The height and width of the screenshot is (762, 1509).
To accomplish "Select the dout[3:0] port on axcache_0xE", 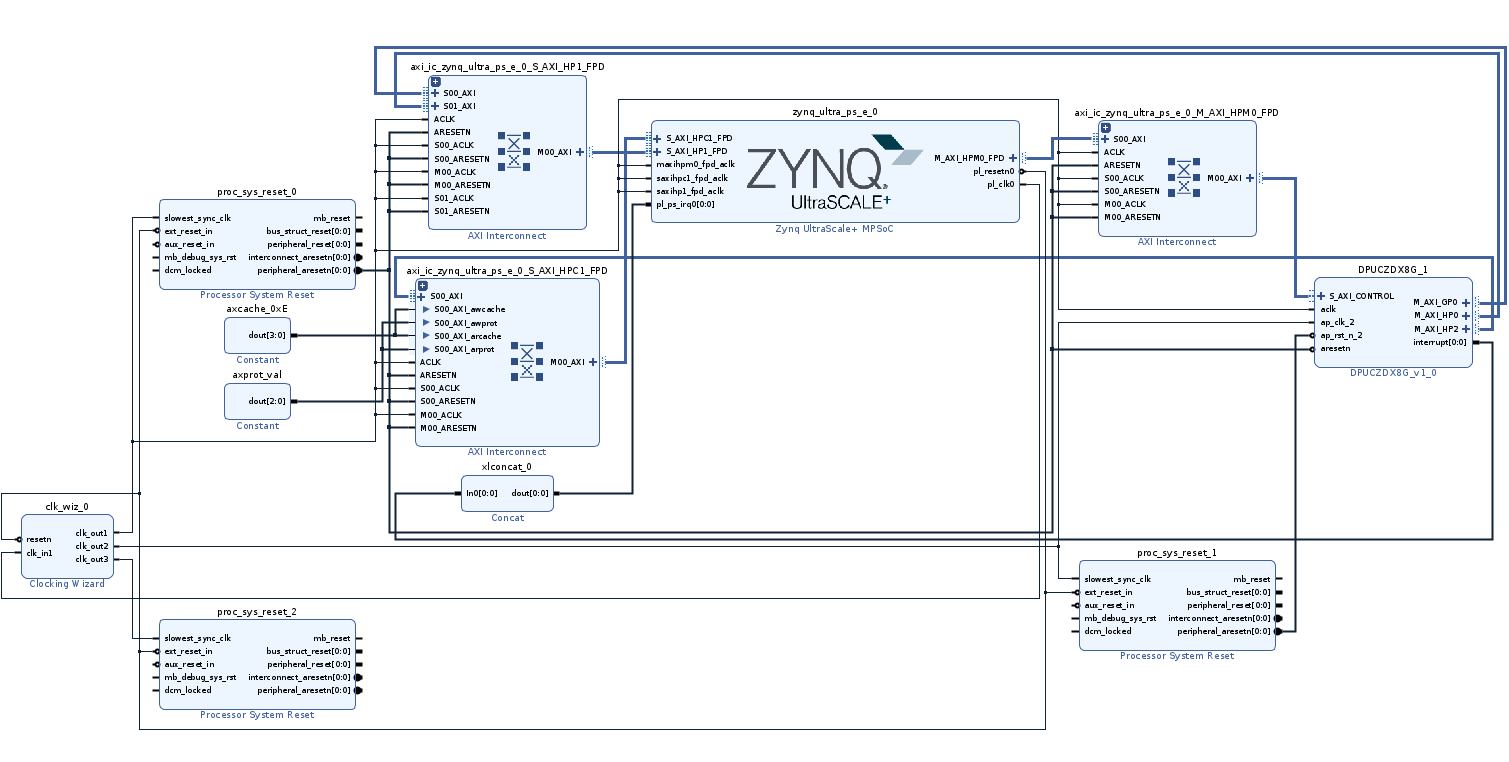I will click(267, 335).
